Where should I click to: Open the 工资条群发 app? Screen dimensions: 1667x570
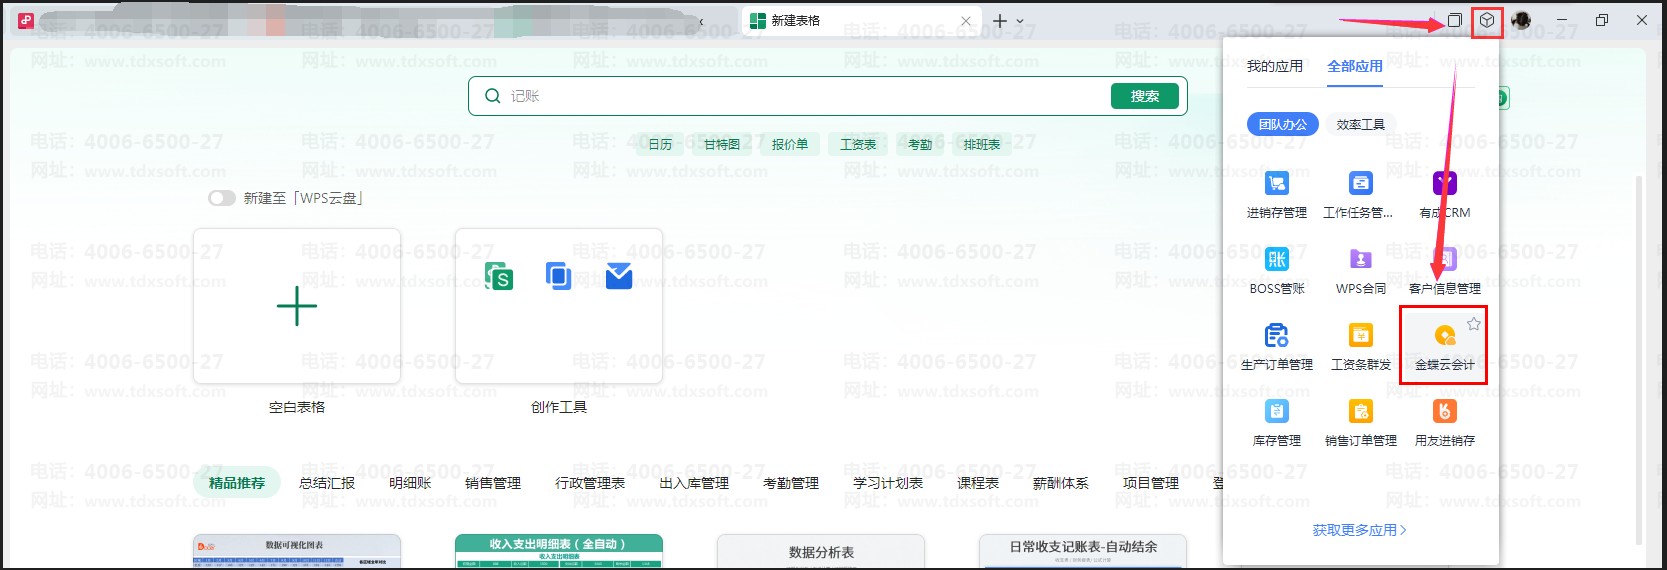[1360, 337]
